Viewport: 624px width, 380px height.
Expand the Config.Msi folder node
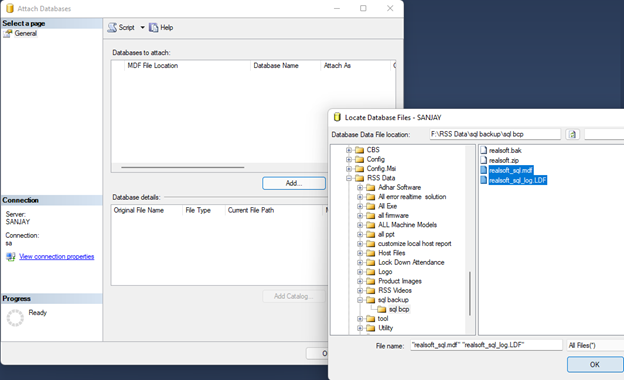tap(349, 169)
